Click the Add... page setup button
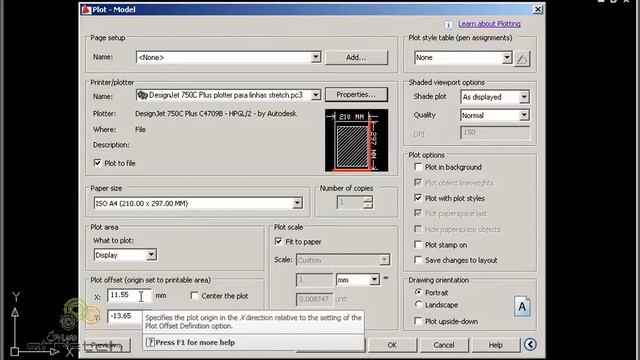640x360 pixels. (x=356, y=58)
